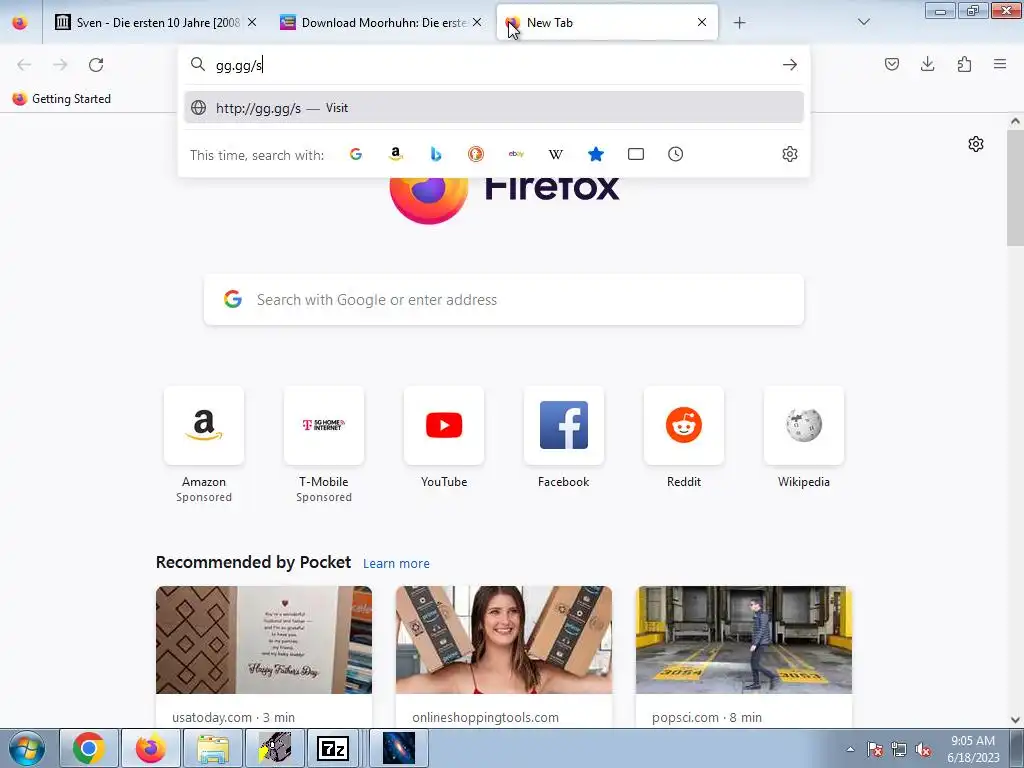Open search settings gear in urlbar dropdown
Screen dimensions: 1024x768
click(790, 154)
